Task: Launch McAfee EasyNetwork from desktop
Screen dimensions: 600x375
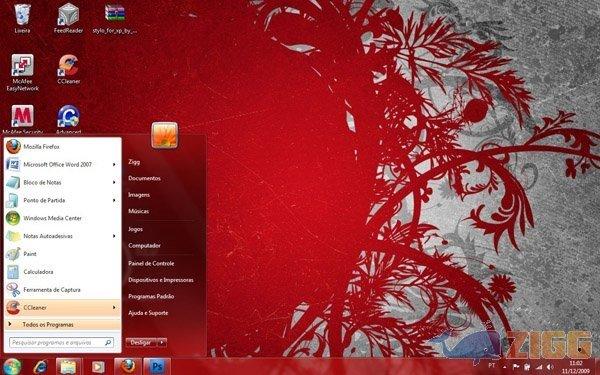Action: coord(22,73)
